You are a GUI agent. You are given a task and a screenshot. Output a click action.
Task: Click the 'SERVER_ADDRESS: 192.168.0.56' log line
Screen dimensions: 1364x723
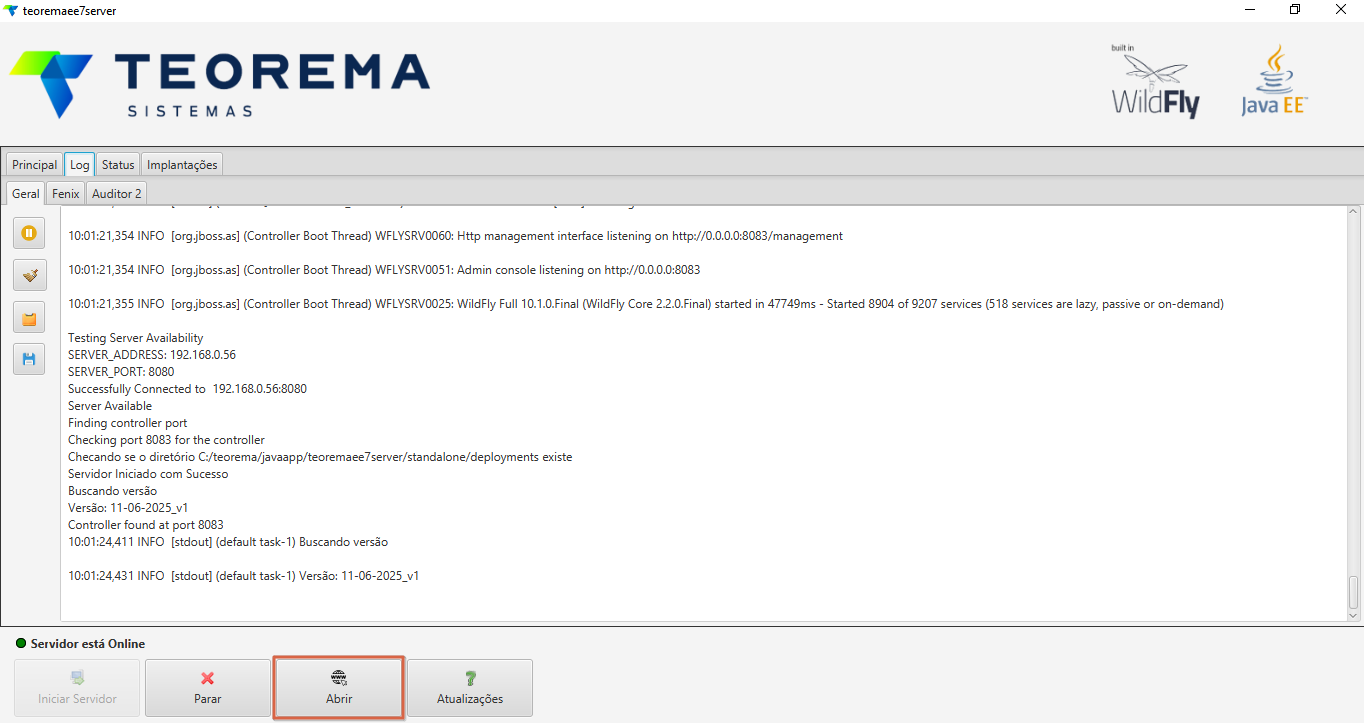(x=152, y=355)
